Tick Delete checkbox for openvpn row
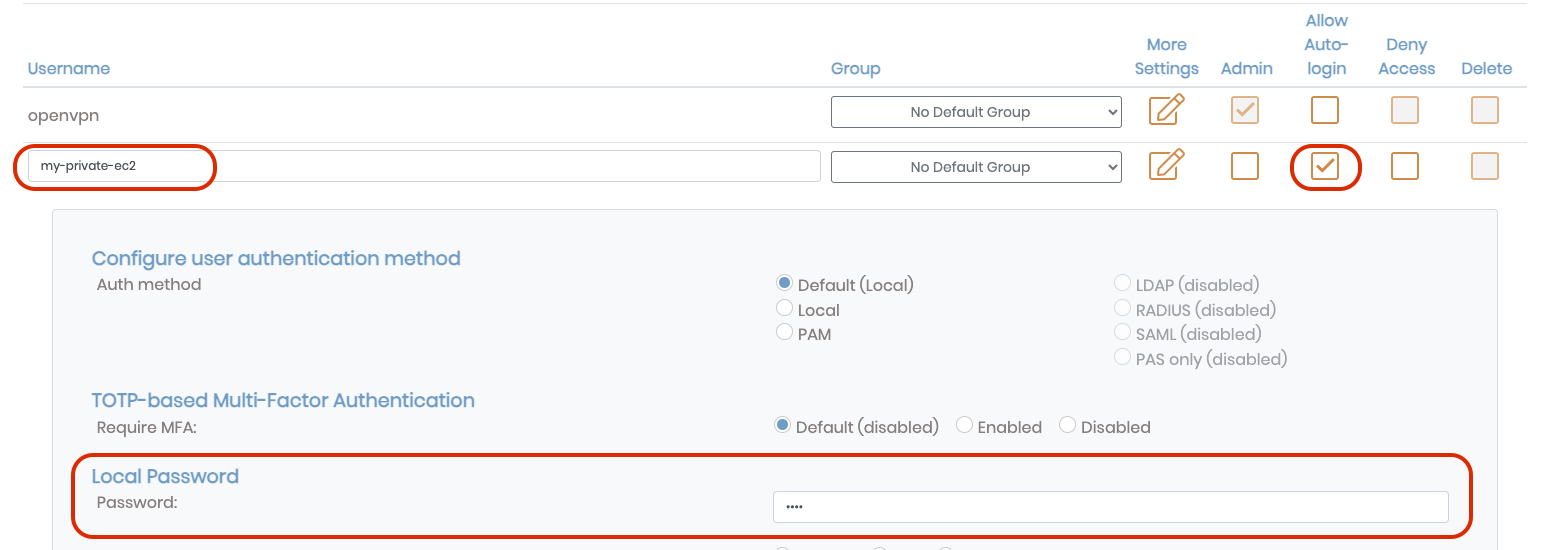Image resolution: width=1544 pixels, height=550 pixels. (x=1485, y=110)
